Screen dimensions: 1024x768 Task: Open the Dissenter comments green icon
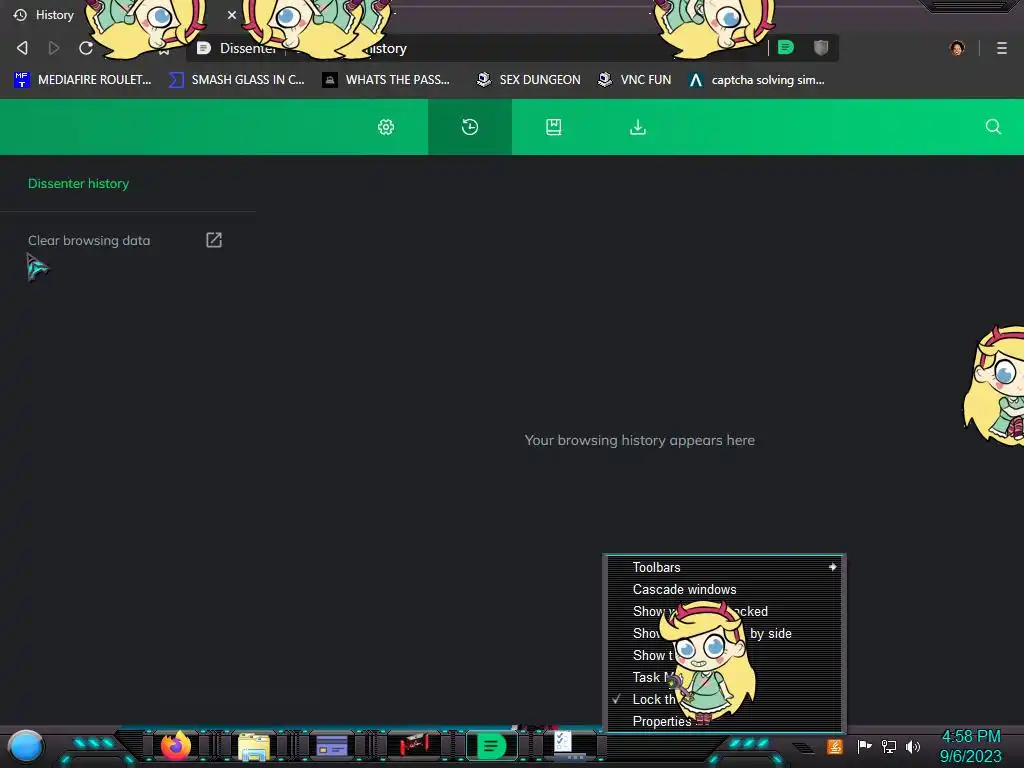point(786,47)
